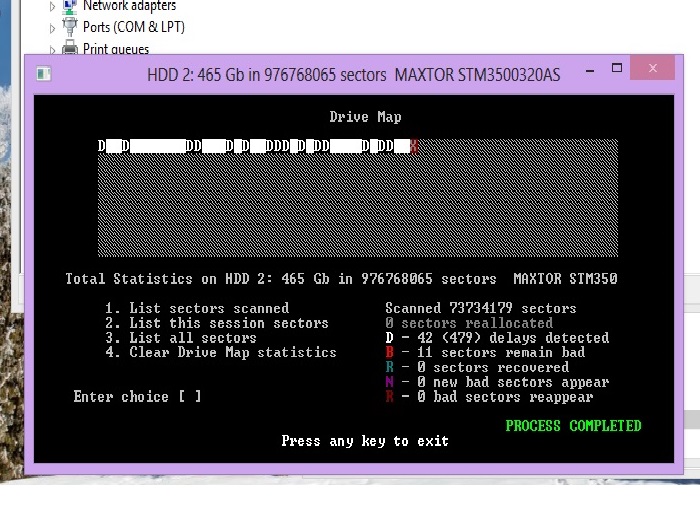
Task: Click option 2. List this session sectors
Action: tap(217, 323)
